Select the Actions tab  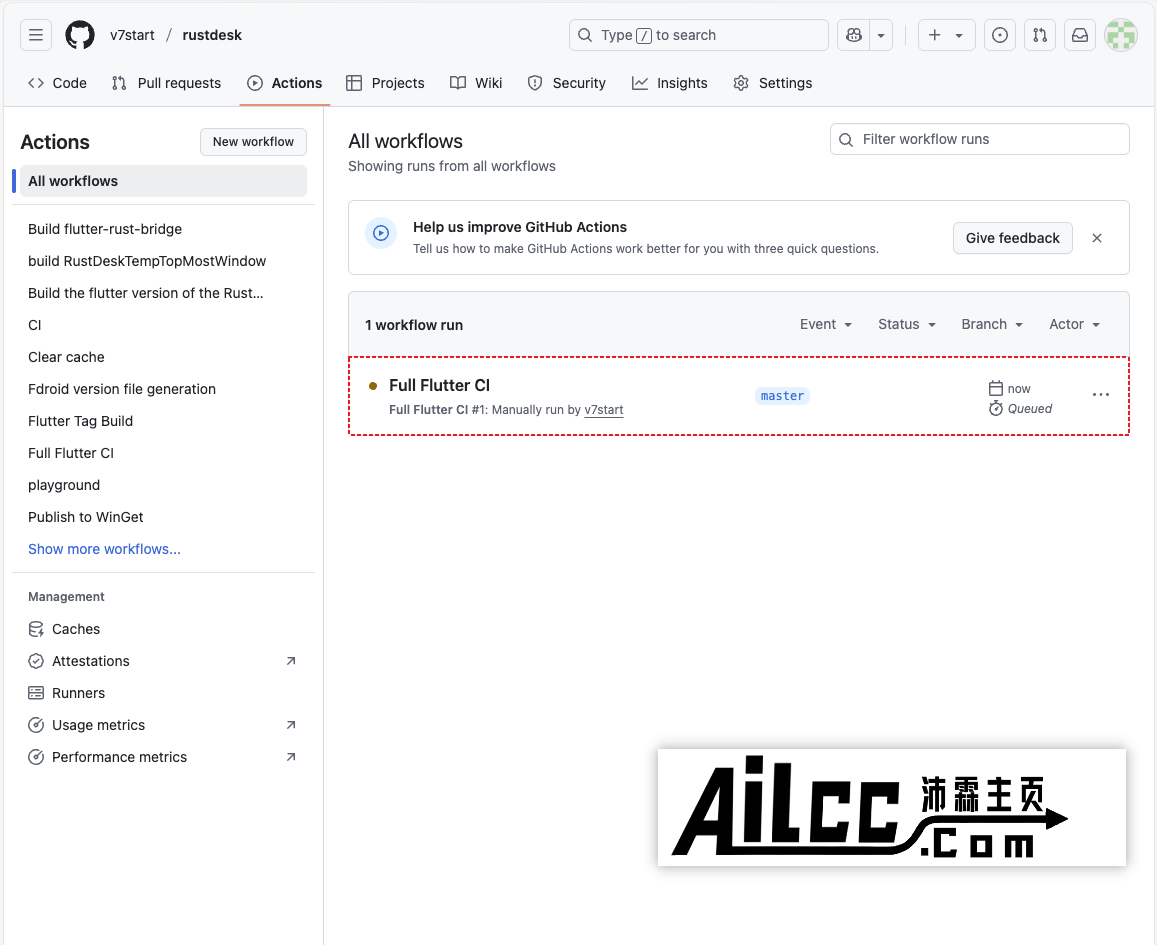click(x=285, y=83)
